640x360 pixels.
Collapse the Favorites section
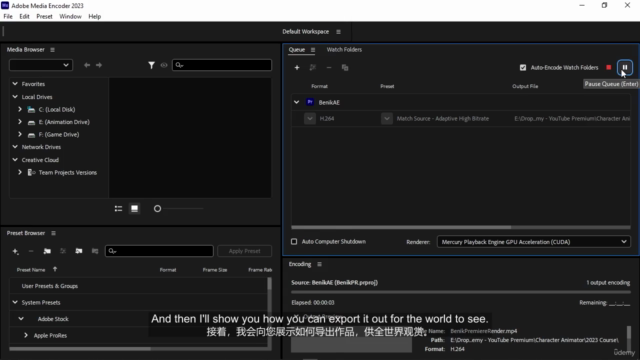pyautogui.click(x=15, y=84)
